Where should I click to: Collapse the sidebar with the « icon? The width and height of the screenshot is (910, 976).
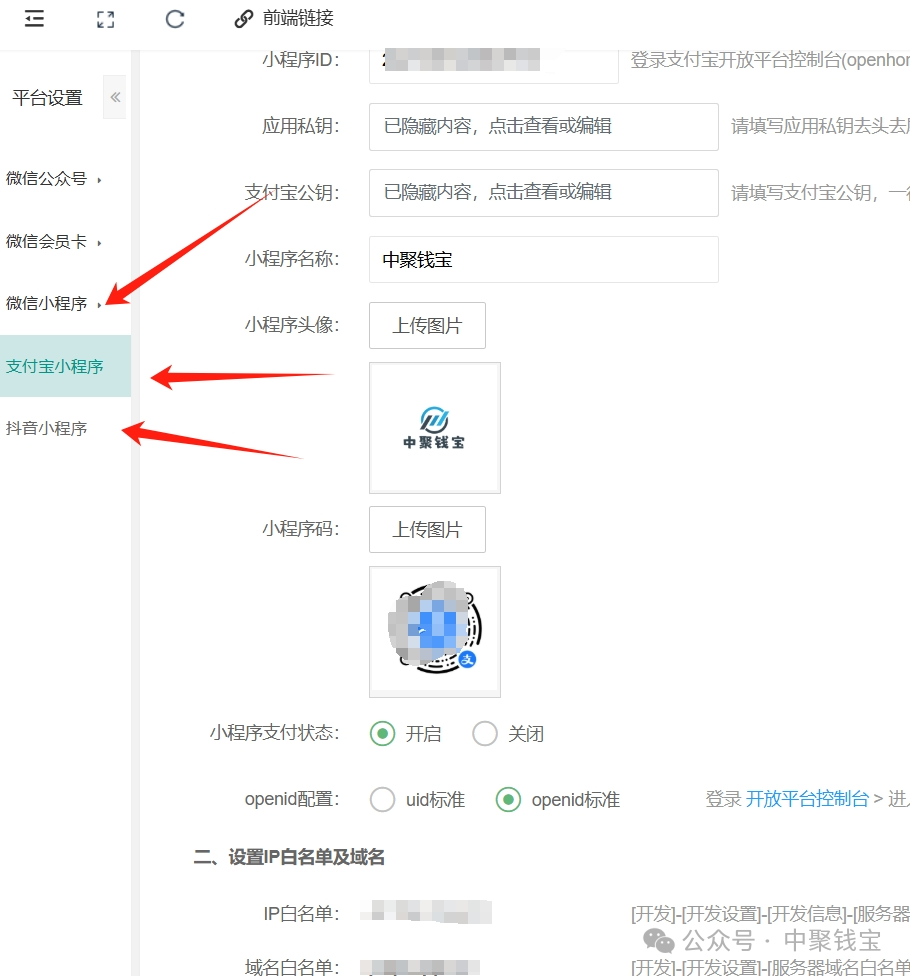[114, 97]
